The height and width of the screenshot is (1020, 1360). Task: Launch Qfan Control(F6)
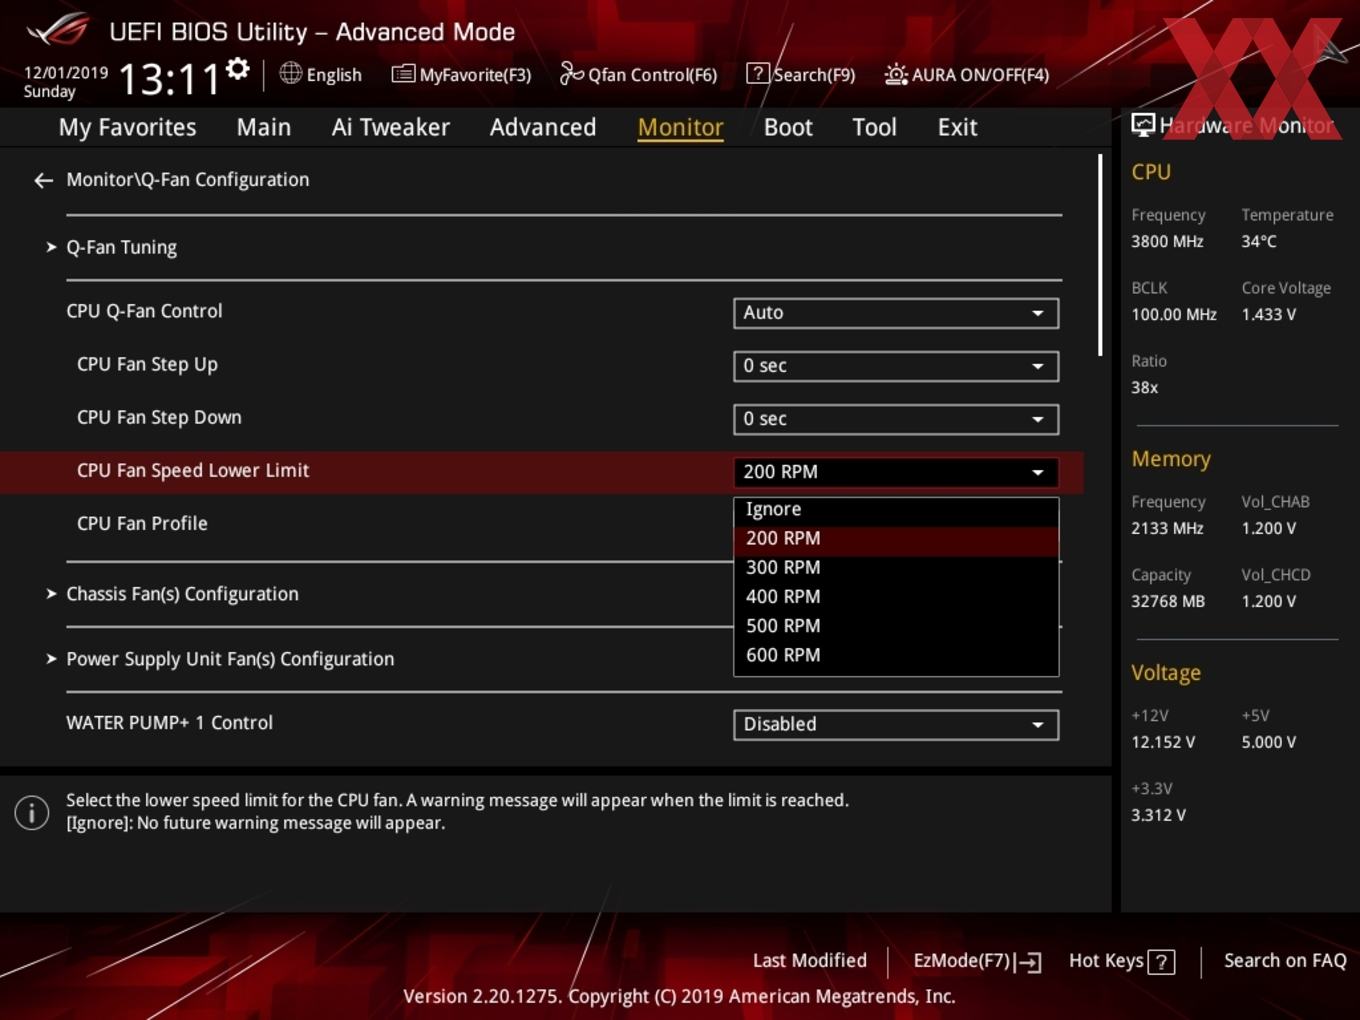[x=638, y=74]
